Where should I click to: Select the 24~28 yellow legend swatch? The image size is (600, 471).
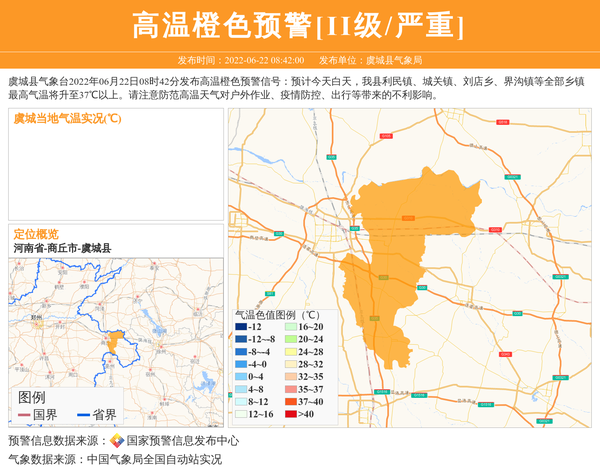pos(291,352)
